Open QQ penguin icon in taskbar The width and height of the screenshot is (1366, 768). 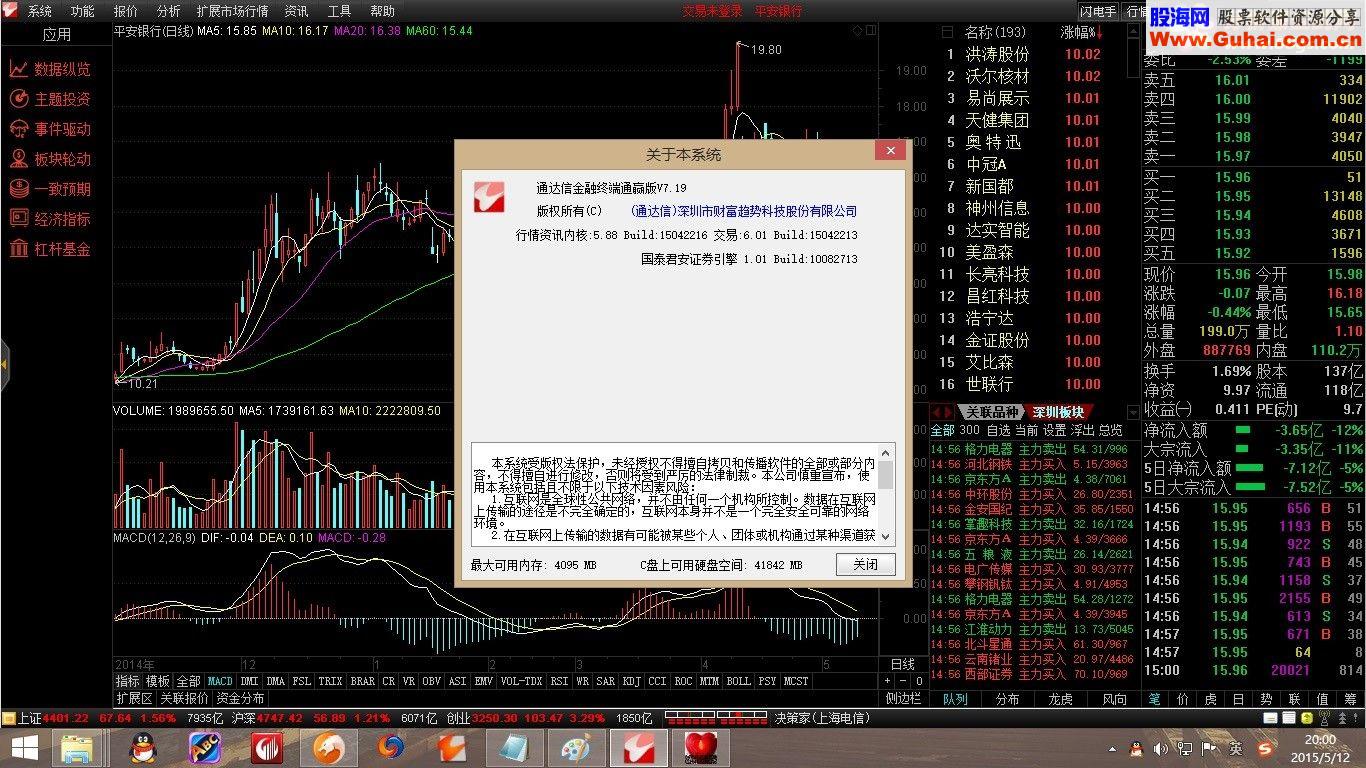pyautogui.click(x=145, y=747)
